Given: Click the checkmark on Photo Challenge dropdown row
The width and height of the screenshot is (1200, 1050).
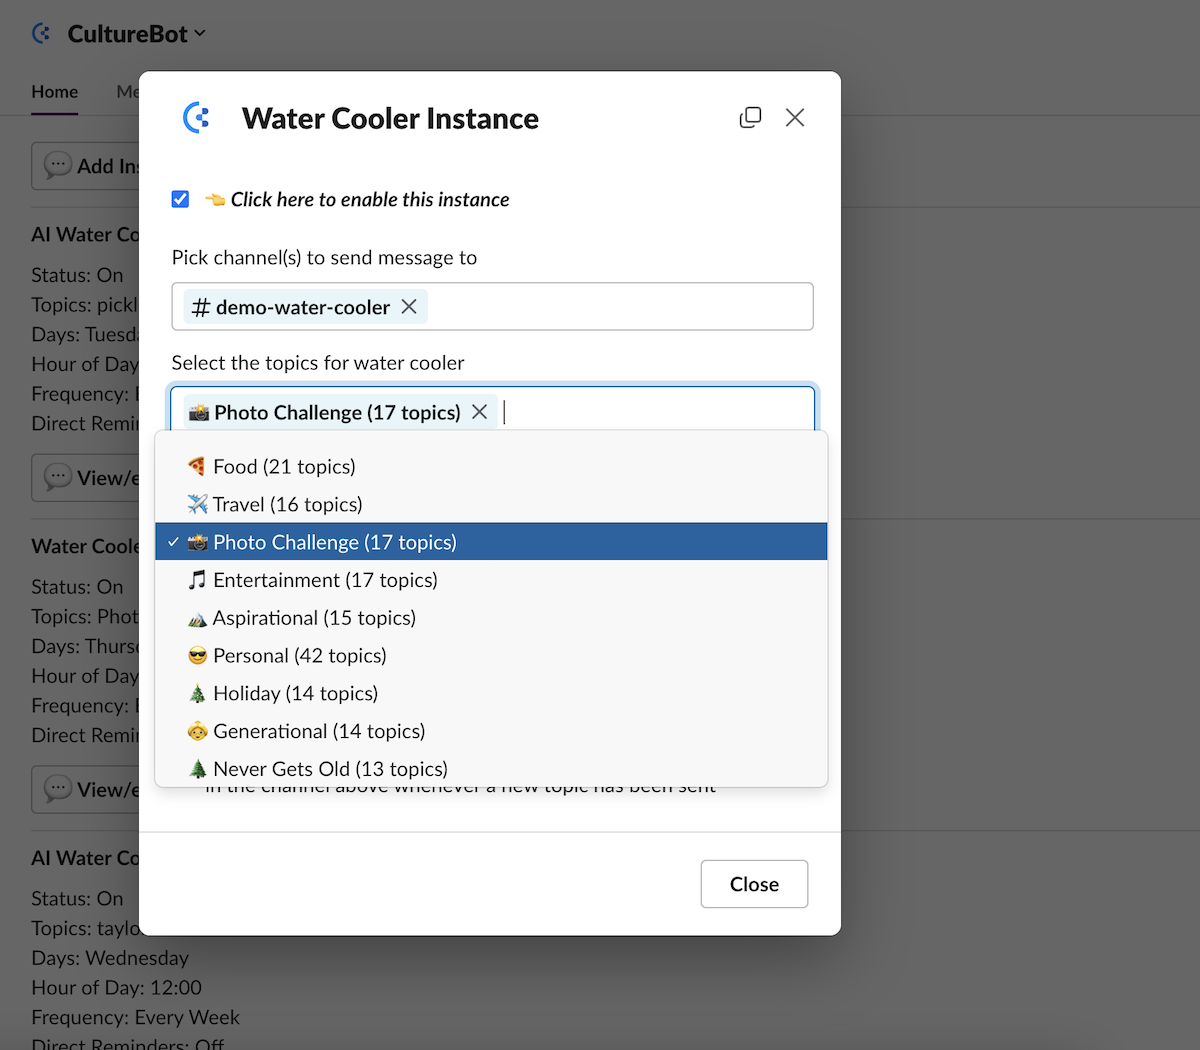Looking at the screenshot, I should tap(173, 542).
